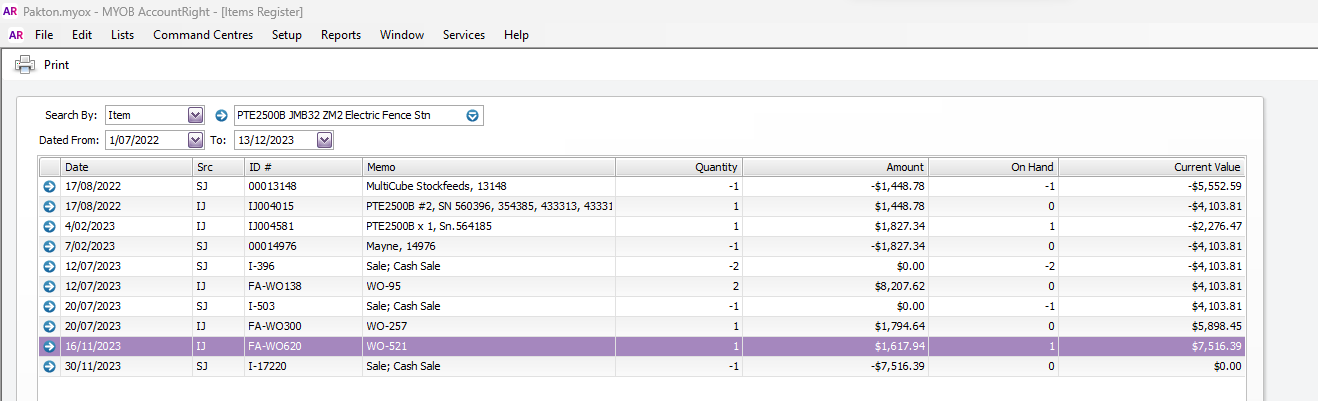
Task: Click the Amount column header
Action: tap(835, 167)
